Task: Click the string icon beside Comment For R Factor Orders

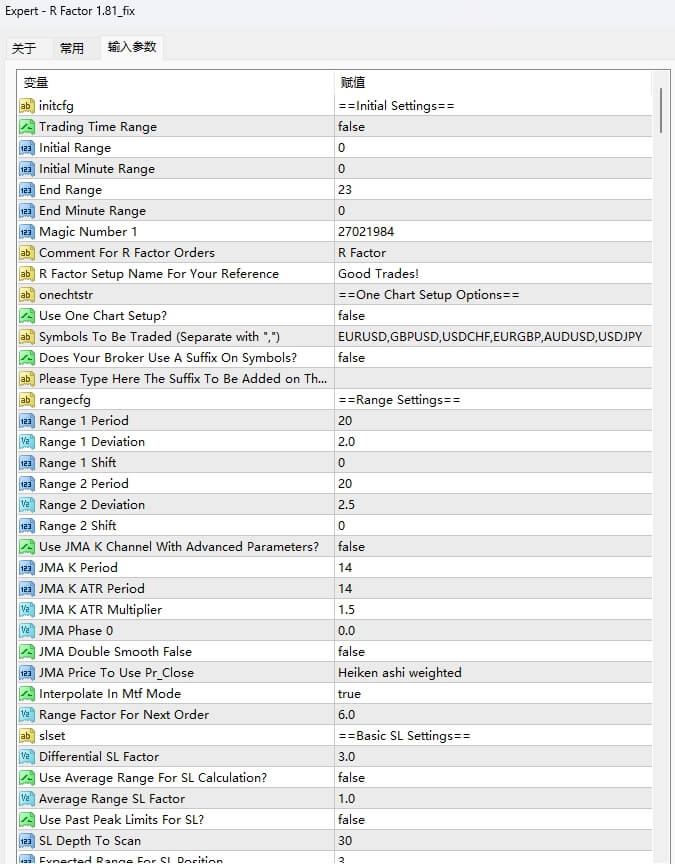Action: tap(26, 253)
